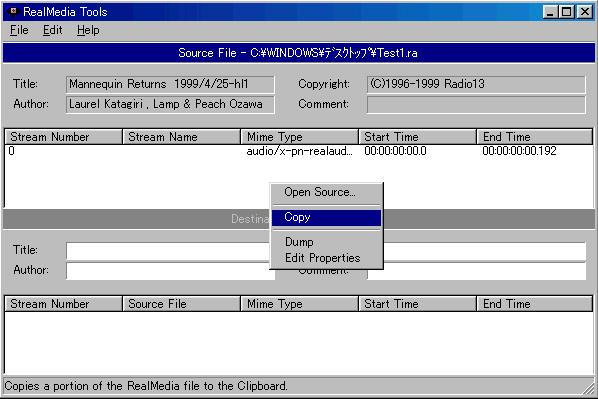Click start time 00:00:00:00.0 cell
This screenshot has width=598, height=399.
tap(395, 151)
